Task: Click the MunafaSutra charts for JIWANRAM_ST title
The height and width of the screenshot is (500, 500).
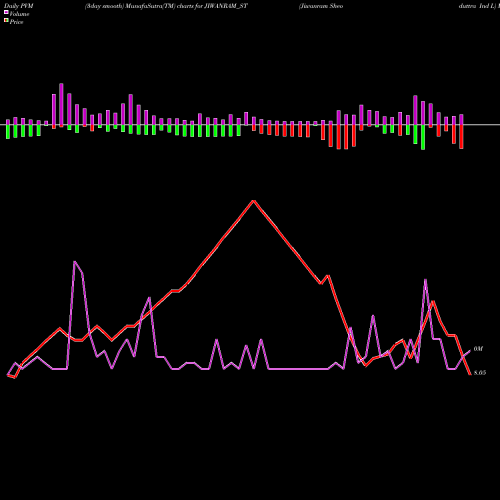Action: pos(166,6)
